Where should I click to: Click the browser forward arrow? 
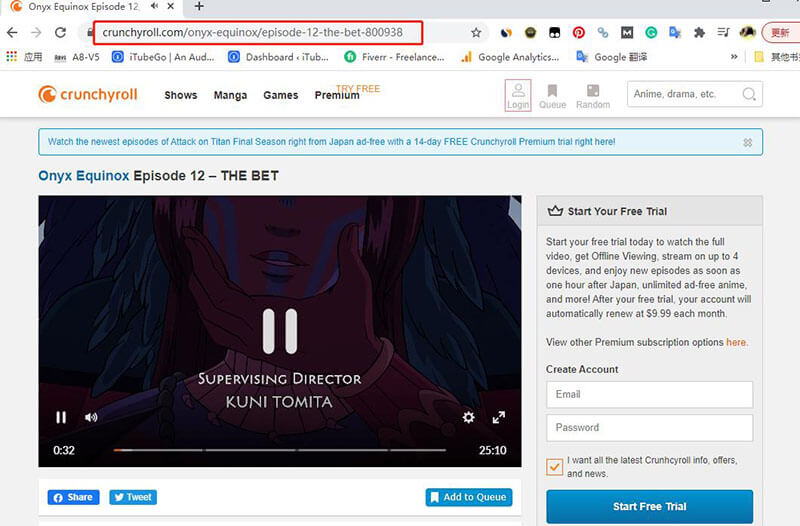pyautogui.click(x=36, y=33)
